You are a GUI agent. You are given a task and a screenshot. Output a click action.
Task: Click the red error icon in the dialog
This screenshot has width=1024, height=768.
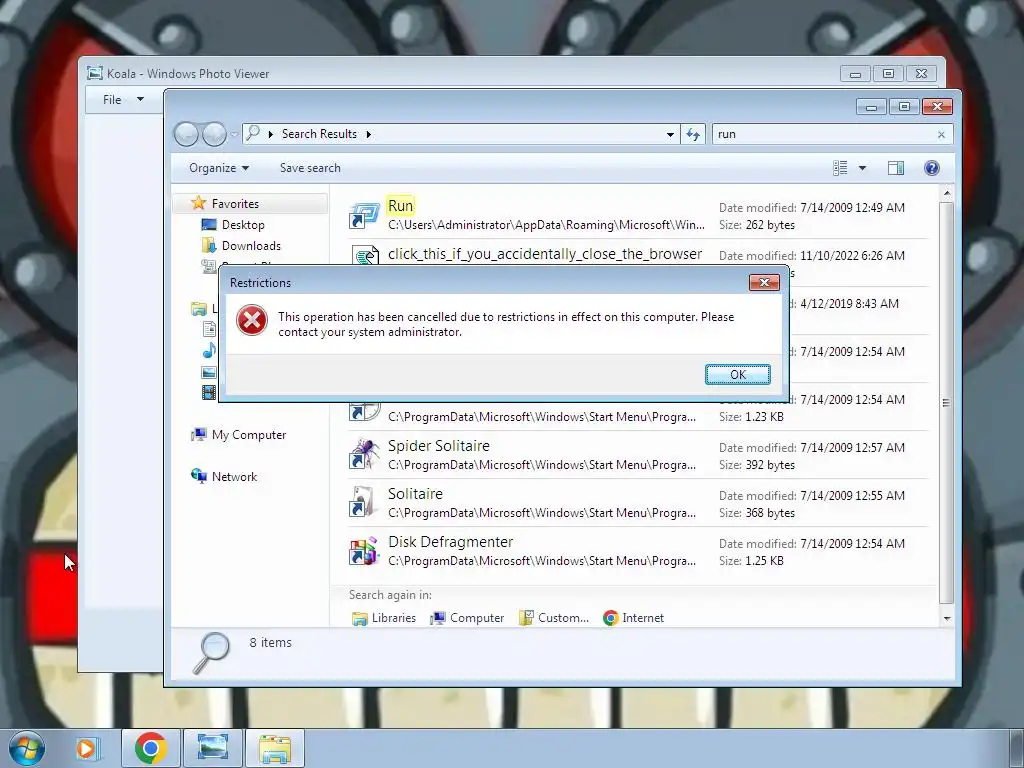click(x=251, y=320)
